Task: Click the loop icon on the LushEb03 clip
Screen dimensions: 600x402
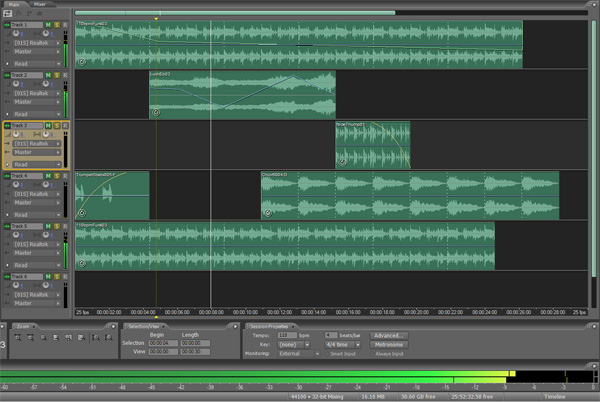Action: tap(156, 113)
